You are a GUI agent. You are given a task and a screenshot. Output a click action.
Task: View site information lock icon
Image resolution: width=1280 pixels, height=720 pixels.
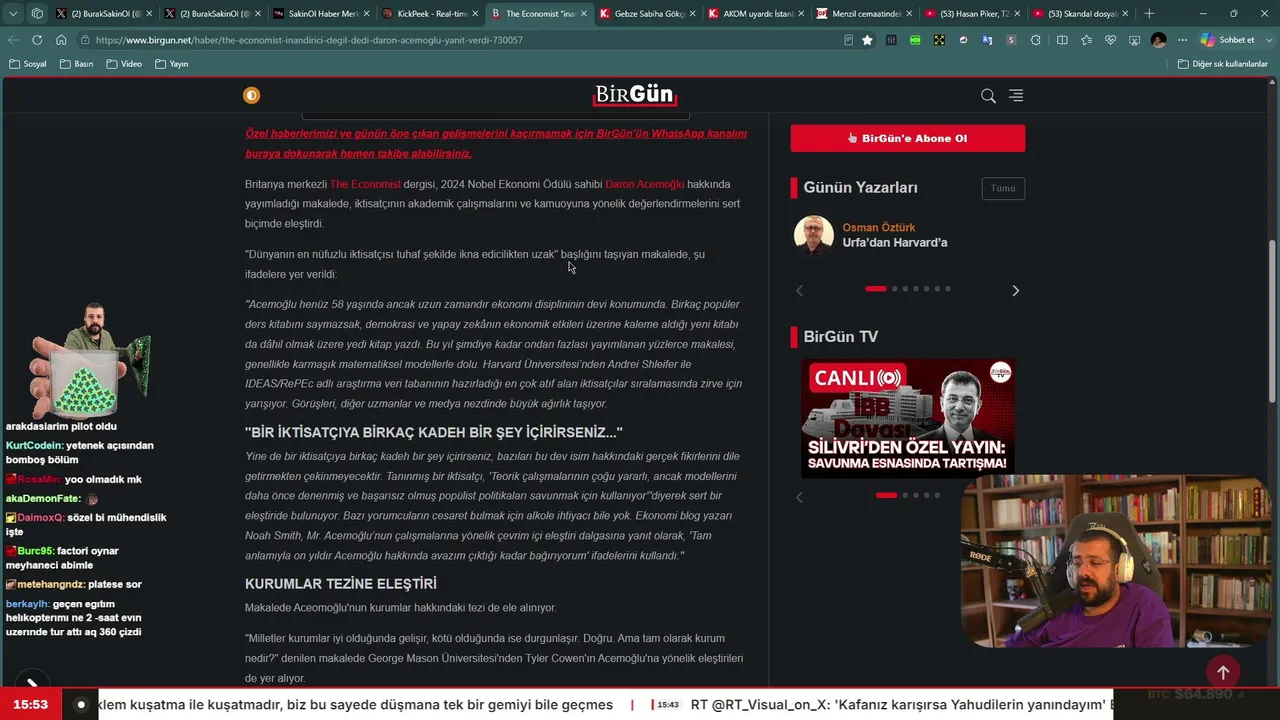(x=87, y=40)
